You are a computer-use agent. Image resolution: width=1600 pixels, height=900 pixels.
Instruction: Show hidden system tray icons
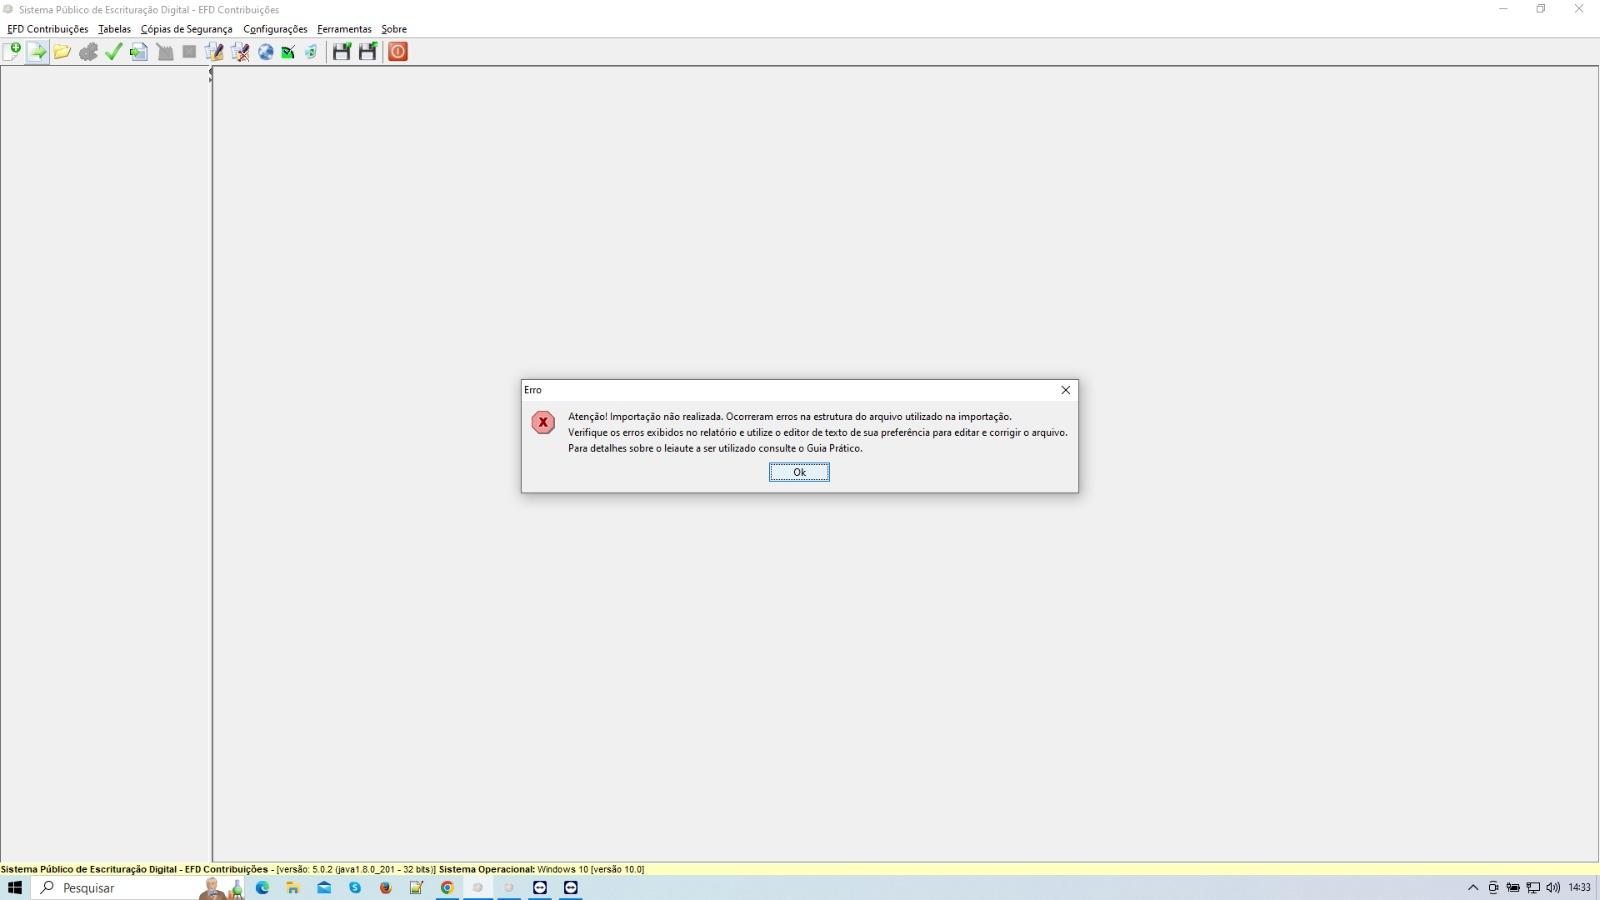(x=1472, y=888)
